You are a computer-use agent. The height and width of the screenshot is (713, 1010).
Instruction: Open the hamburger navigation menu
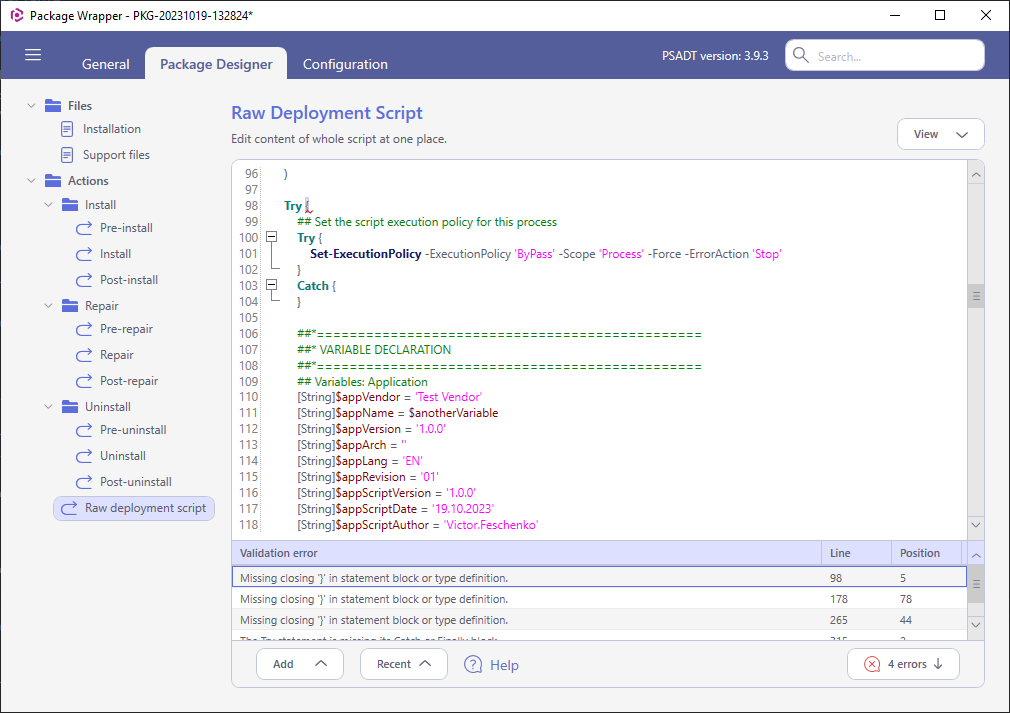[x=33, y=55]
